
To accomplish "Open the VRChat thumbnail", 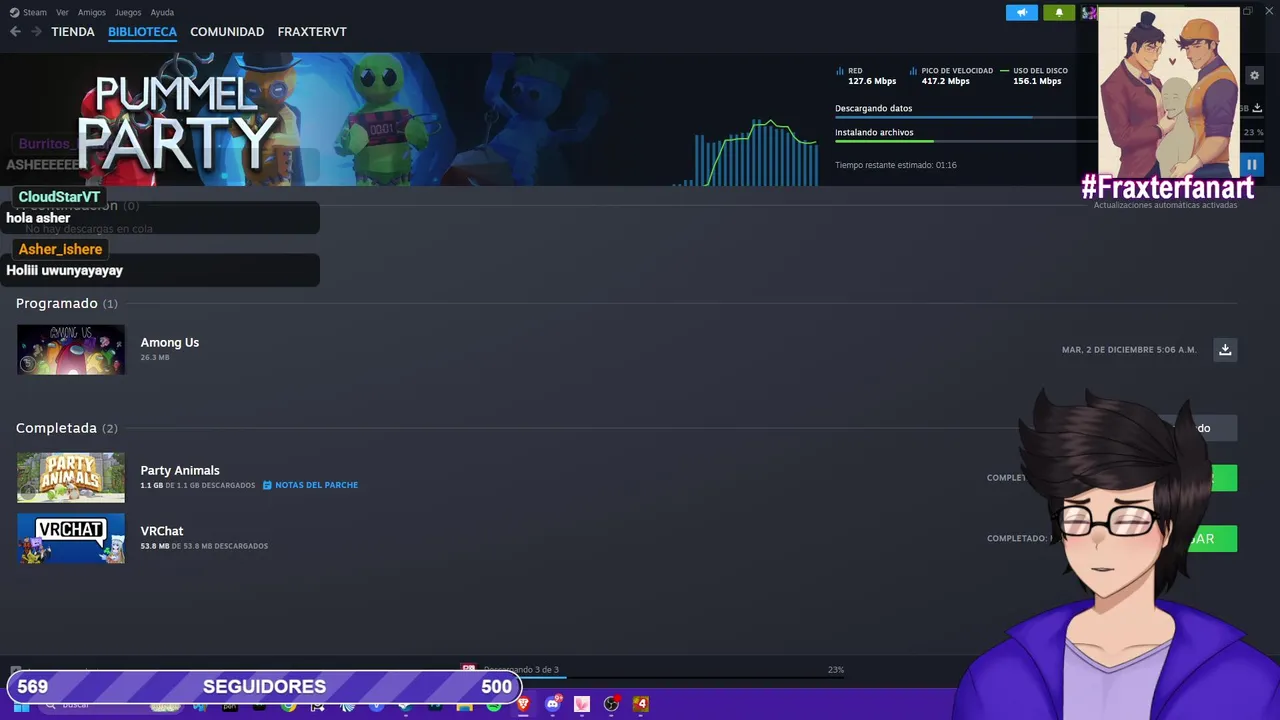I will click(71, 538).
